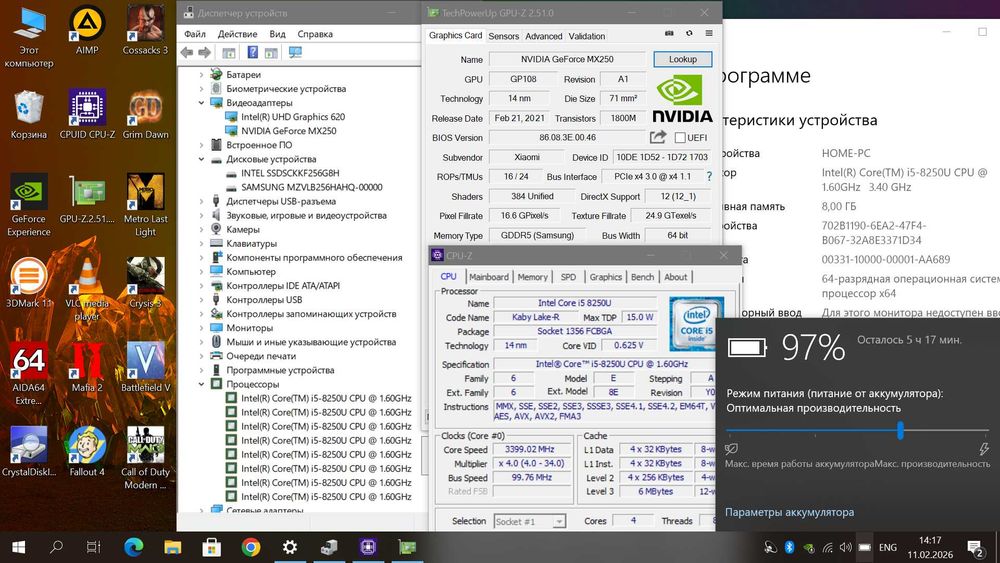Toggle the UEFI checkbox in GPU-Z
The width and height of the screenshot is (1000, 563).
pyautogui.click(x=680, y=138)
